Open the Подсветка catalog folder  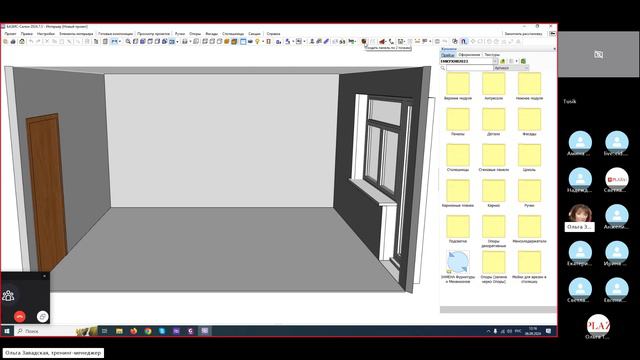(x=458, y=229)
